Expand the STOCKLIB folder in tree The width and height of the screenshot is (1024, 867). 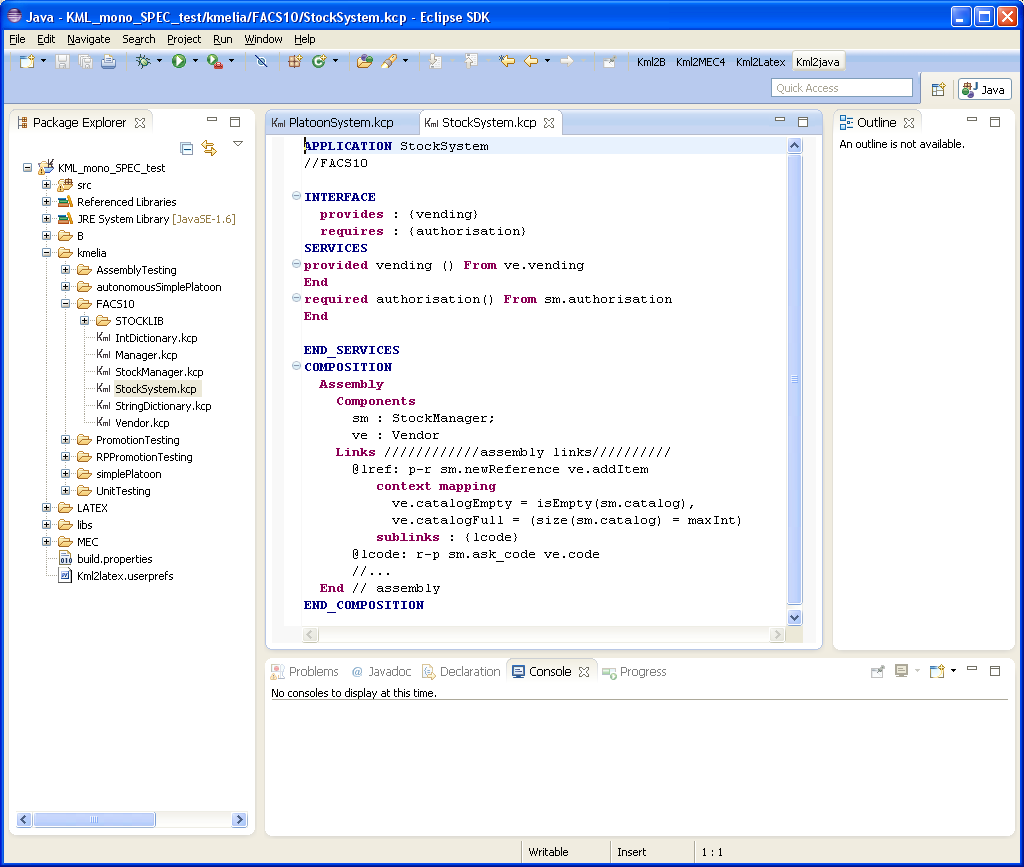click(85, 321)
